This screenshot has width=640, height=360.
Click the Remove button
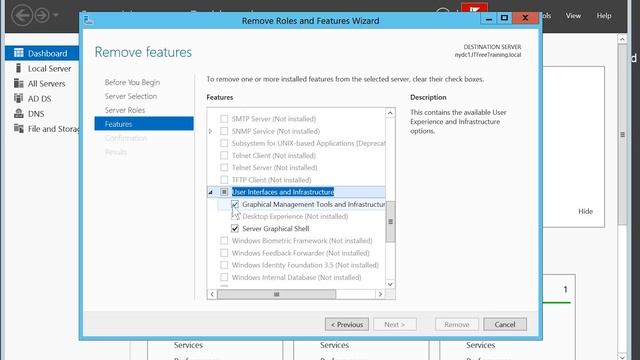pyautogui.click(x=457, y=324)
